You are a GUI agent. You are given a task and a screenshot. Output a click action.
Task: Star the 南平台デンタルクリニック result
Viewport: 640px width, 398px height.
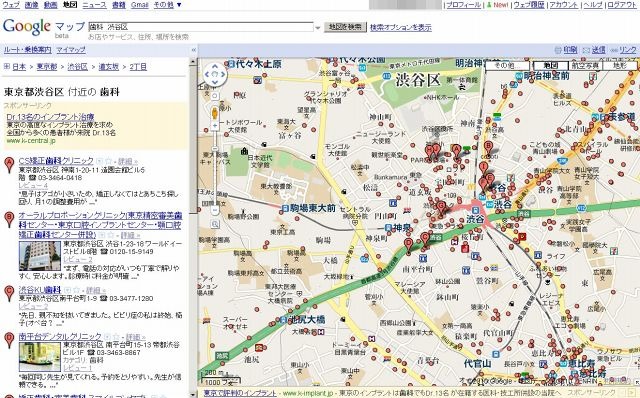(x=116, y=337)
